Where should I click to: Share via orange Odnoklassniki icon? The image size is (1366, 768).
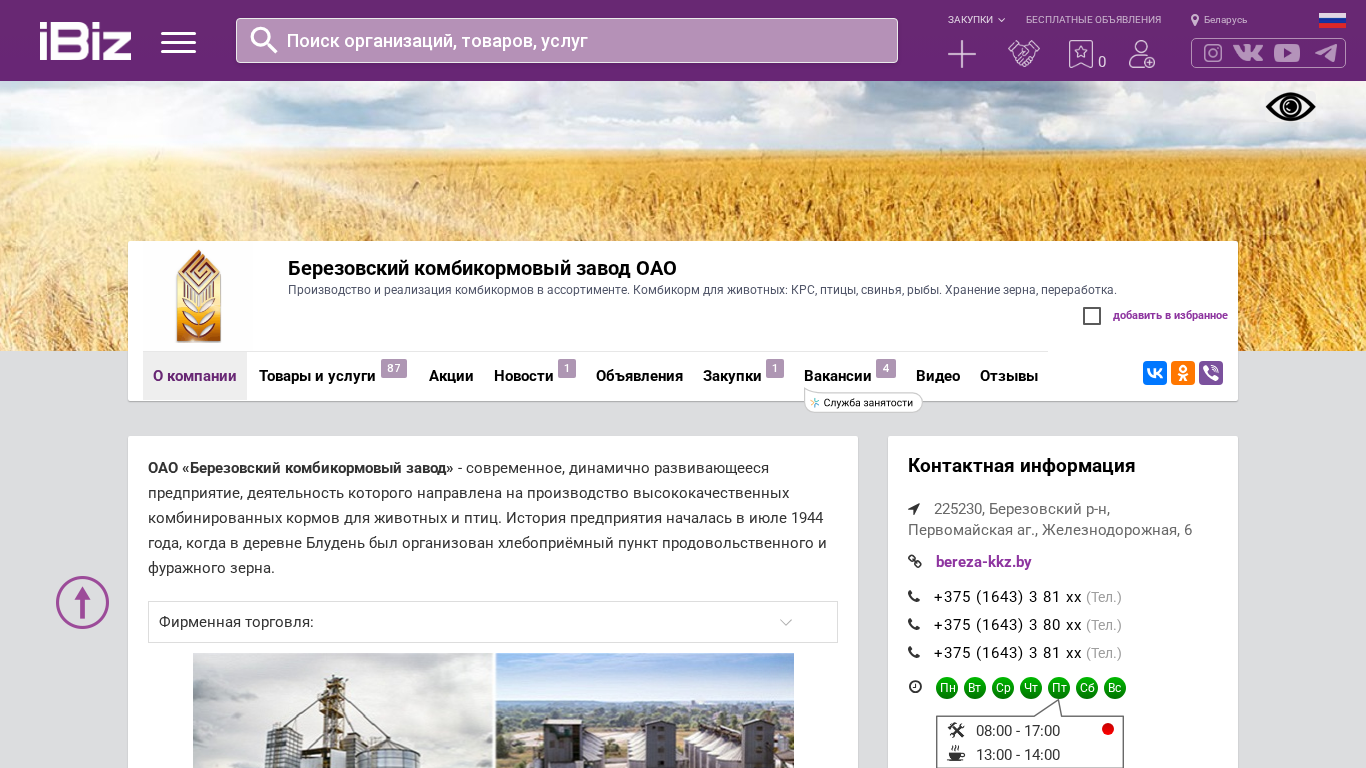[1183, 373]
